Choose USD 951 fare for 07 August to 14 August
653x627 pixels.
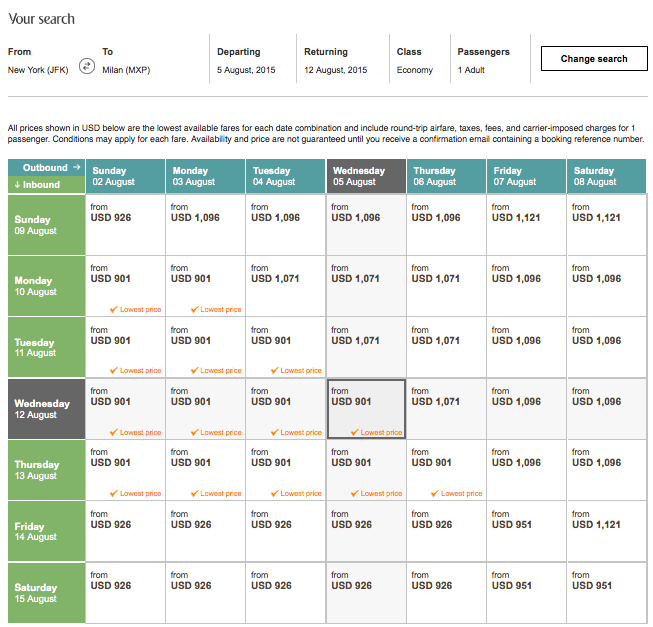pyautogui.click(x=526, y=531)
